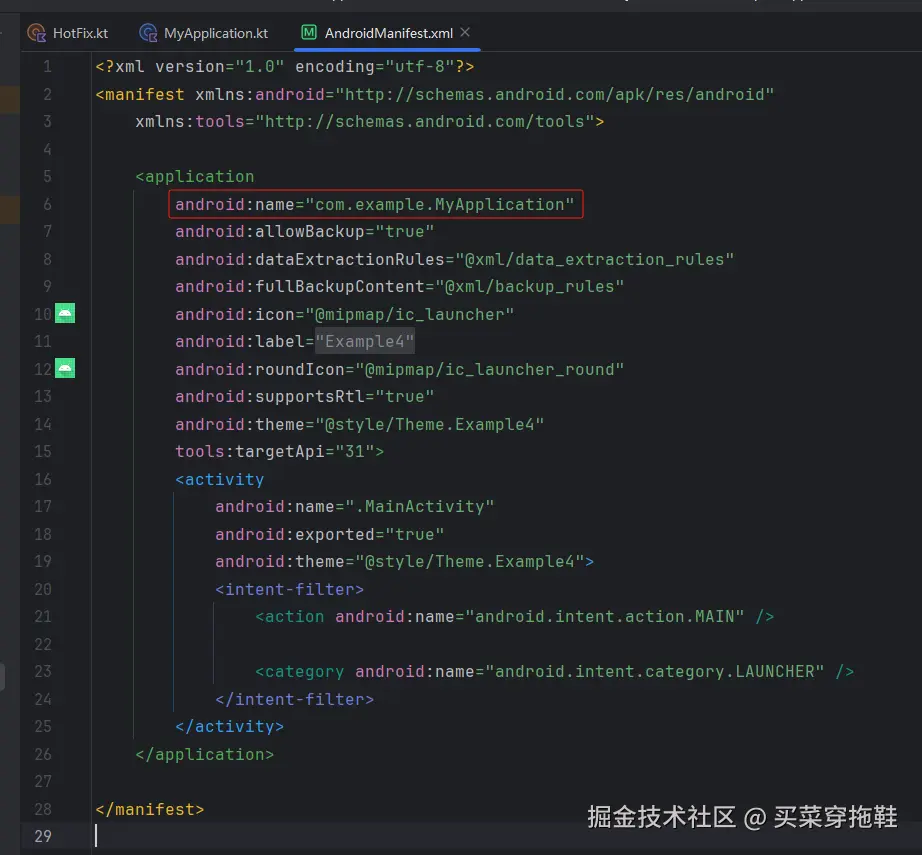This screenshot has height=855, width=922.
Task: Click android:name="com.example.MyApplication" text
Action: pos(375,204)
